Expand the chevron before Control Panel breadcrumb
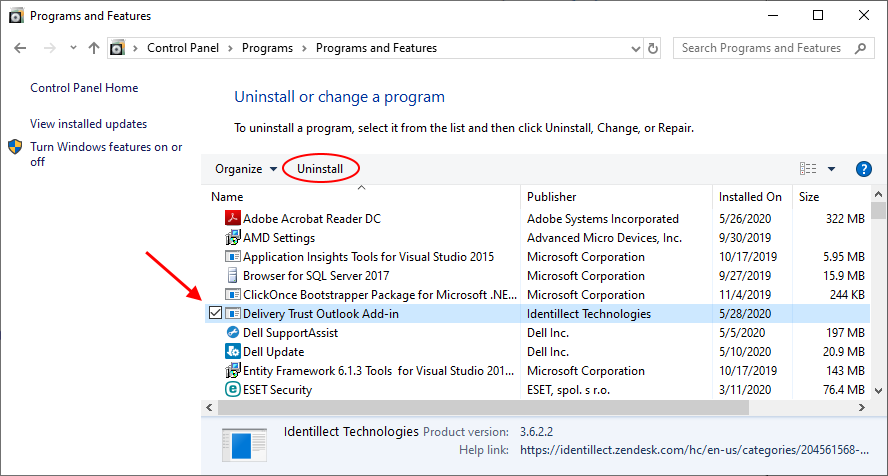This screenshot has height=476, width=888. 135,49
